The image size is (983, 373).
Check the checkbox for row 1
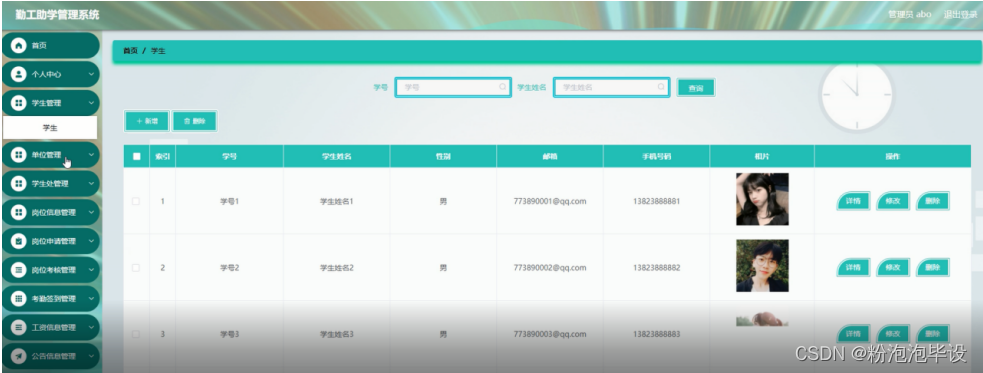coord(136,201)
